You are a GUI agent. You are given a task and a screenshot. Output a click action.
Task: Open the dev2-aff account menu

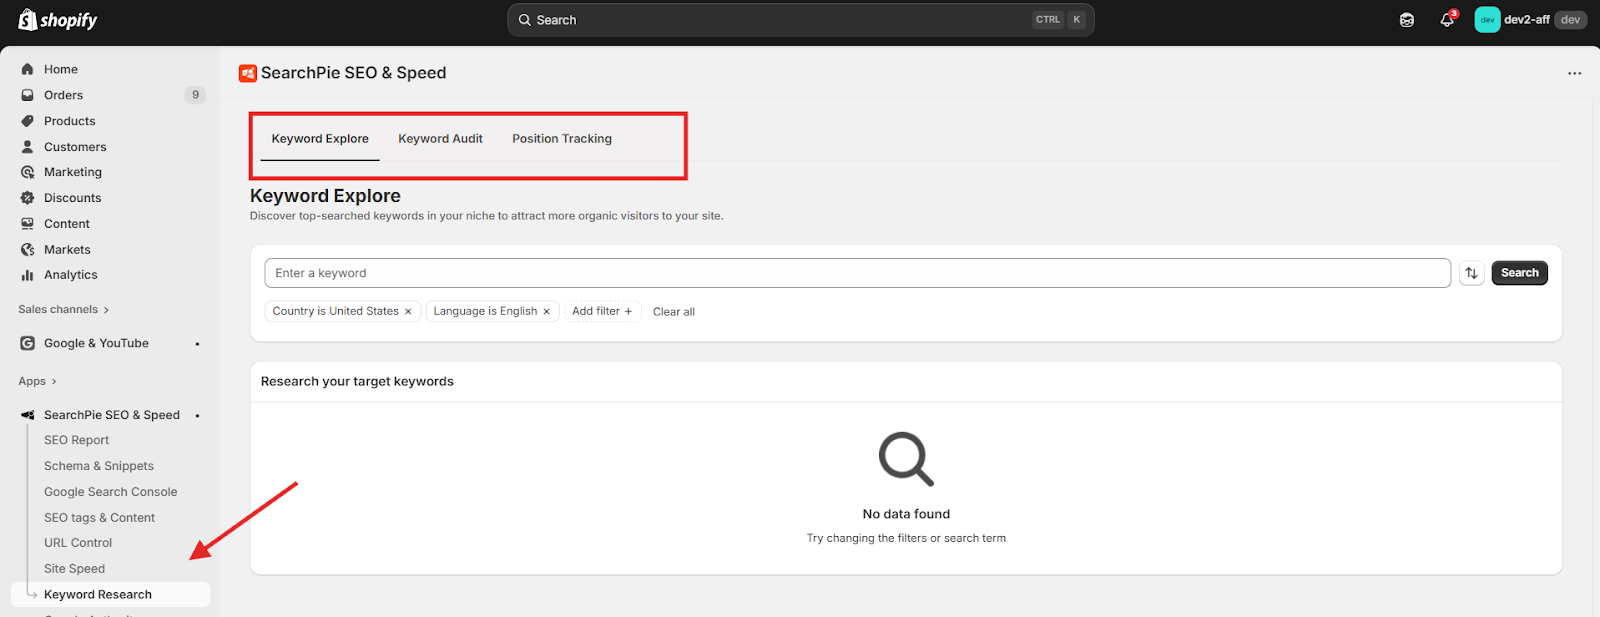pyautogui.click(x=1529, y=20)
